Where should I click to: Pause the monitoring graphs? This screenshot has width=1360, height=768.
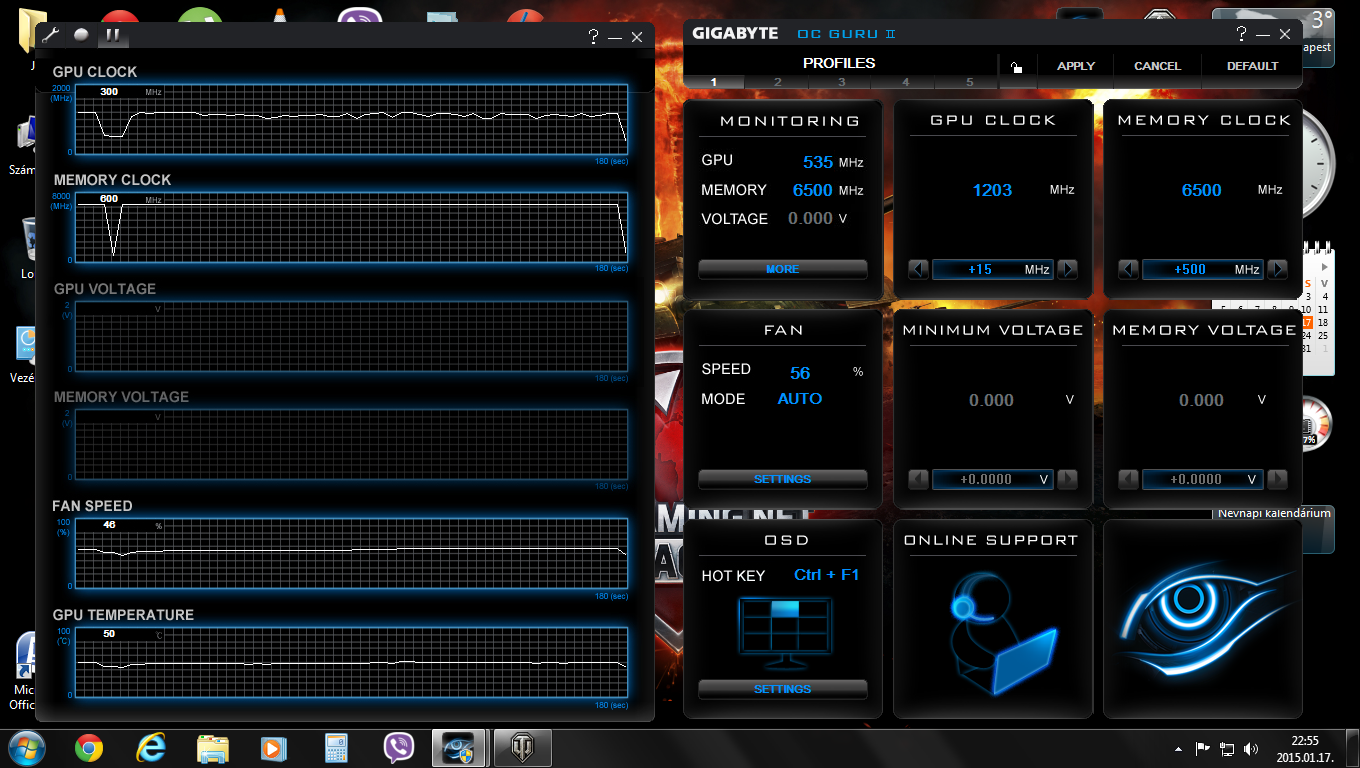coord(113,35)
